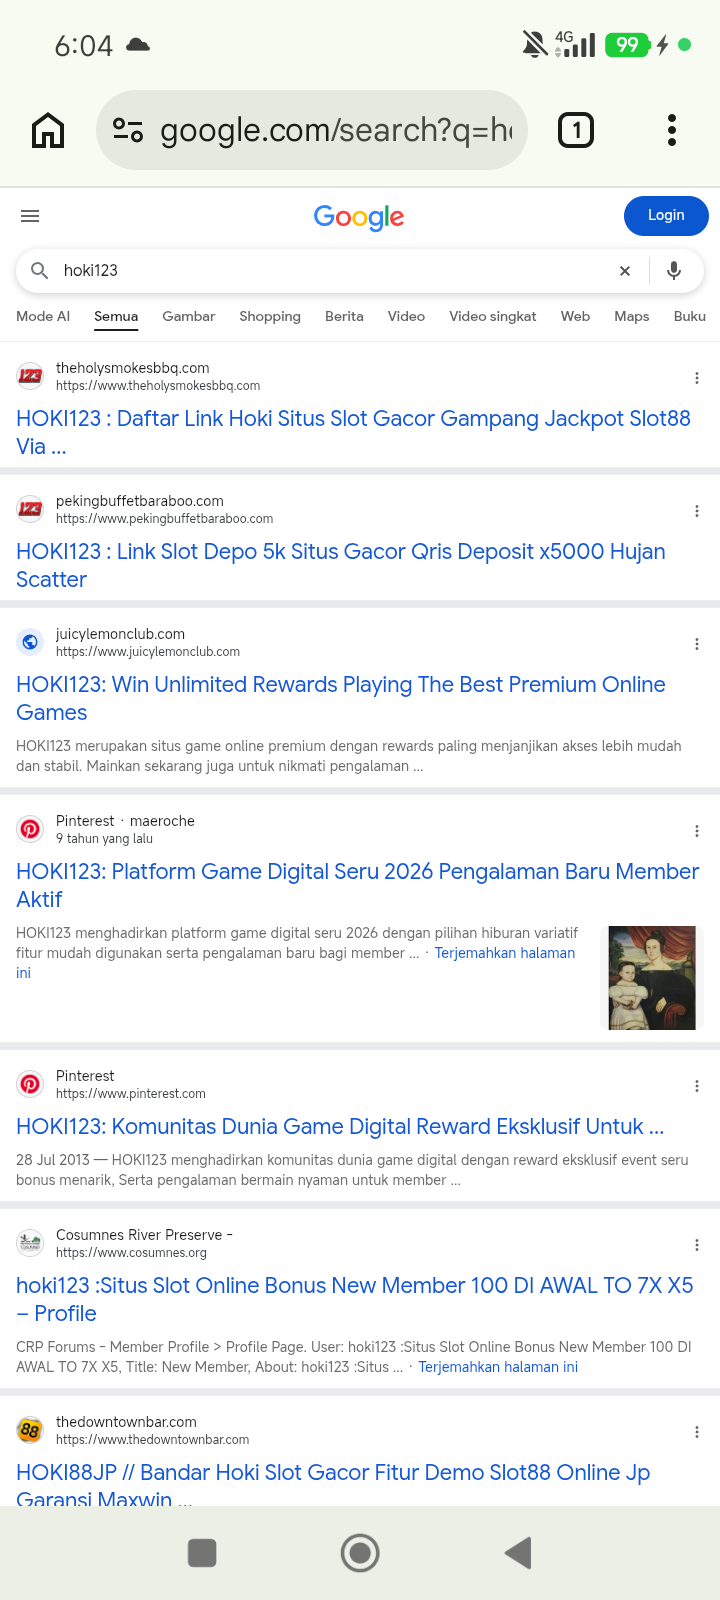The height and width of the screenshot is (1600, 720).
Task: Open the Video tab
Action: (x=406, y=316)
